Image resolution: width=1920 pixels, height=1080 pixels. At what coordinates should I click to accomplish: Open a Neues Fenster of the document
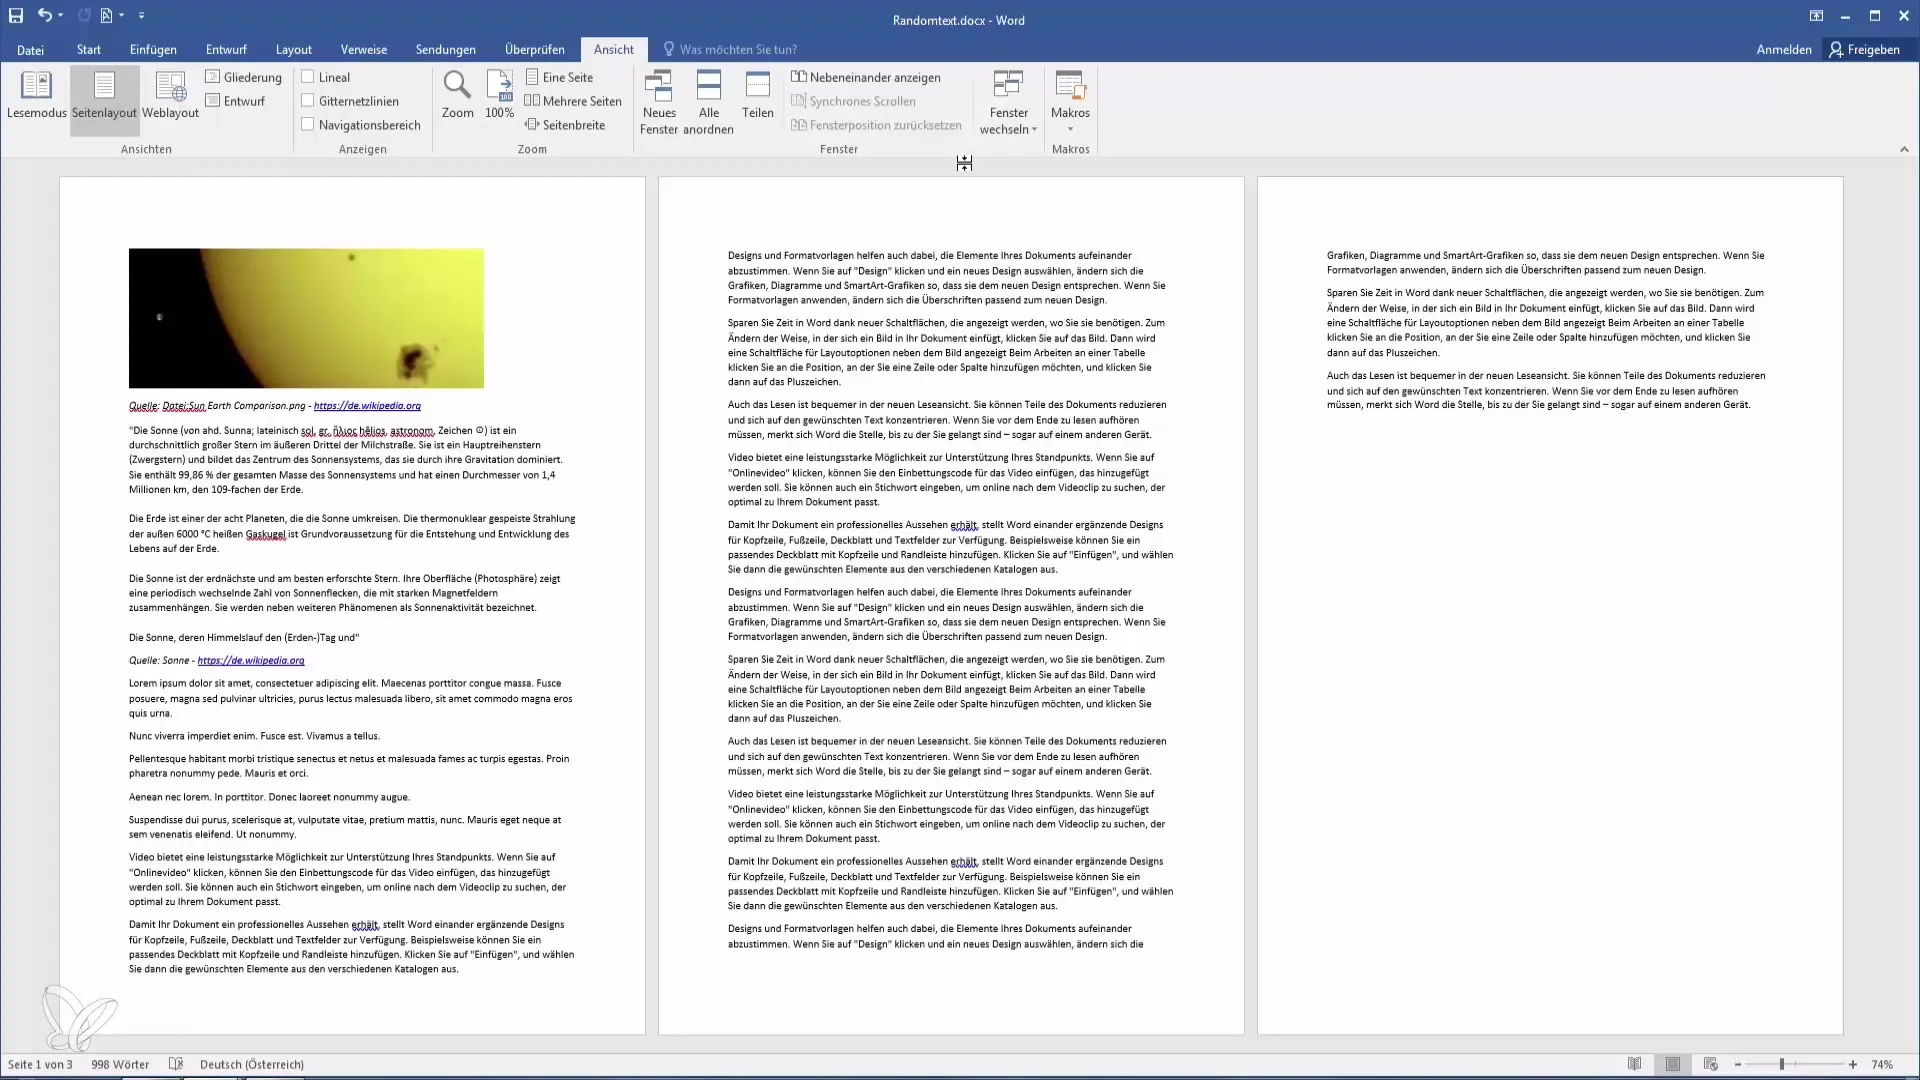(x=659, y=102)
